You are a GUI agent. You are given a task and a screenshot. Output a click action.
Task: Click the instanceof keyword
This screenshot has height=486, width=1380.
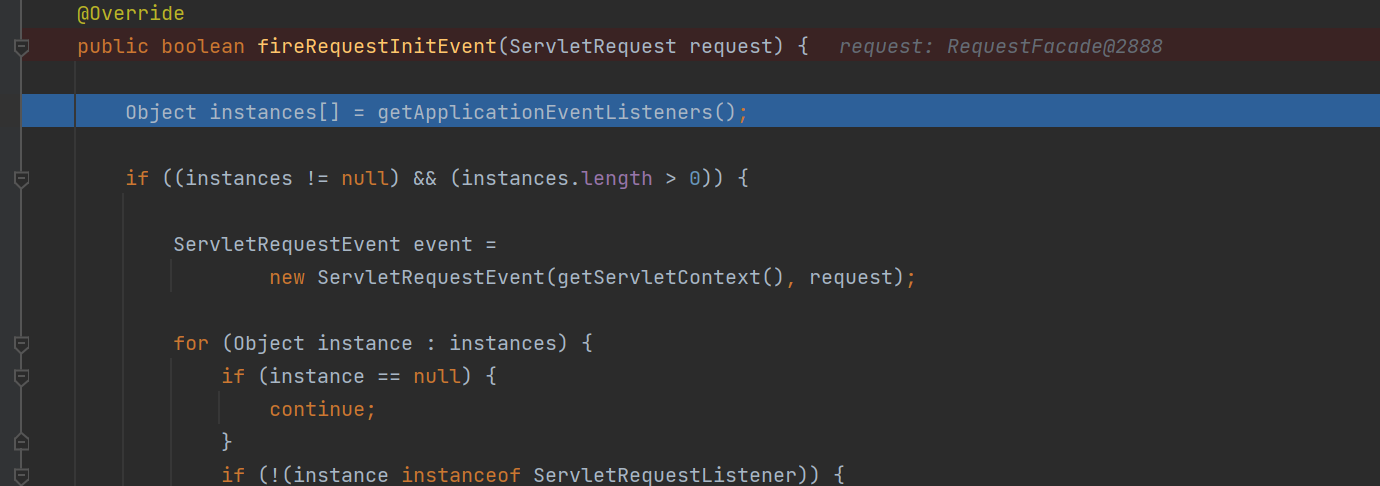coord(461,475)
